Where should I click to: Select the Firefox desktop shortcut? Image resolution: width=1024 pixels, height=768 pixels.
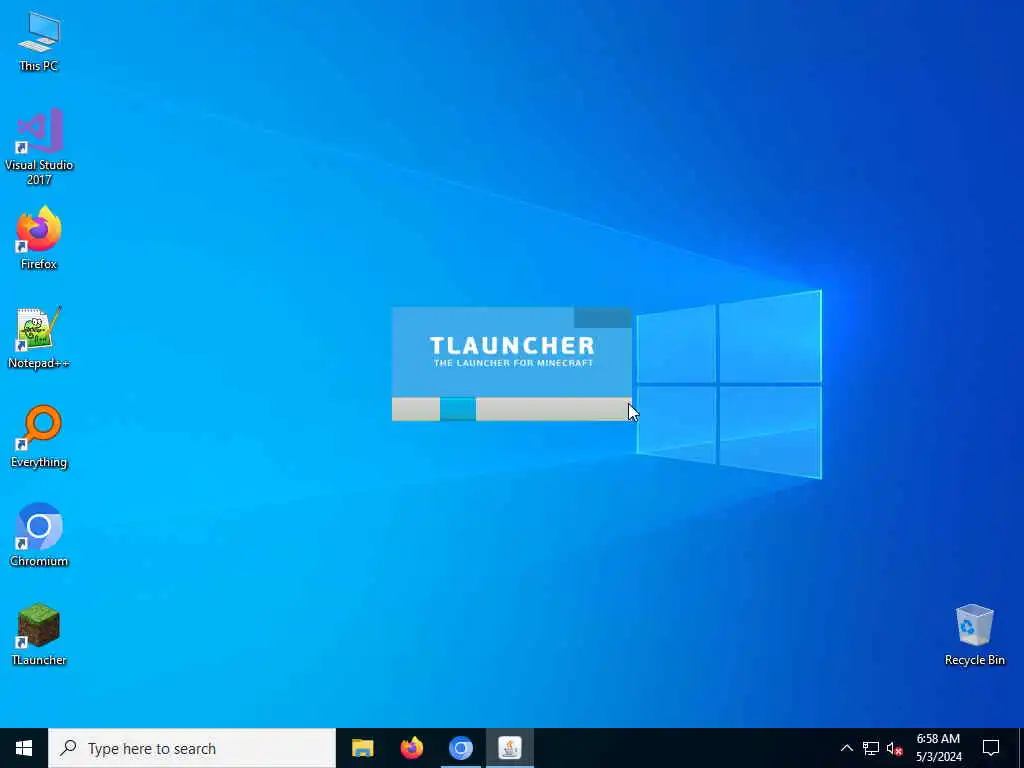39,238
